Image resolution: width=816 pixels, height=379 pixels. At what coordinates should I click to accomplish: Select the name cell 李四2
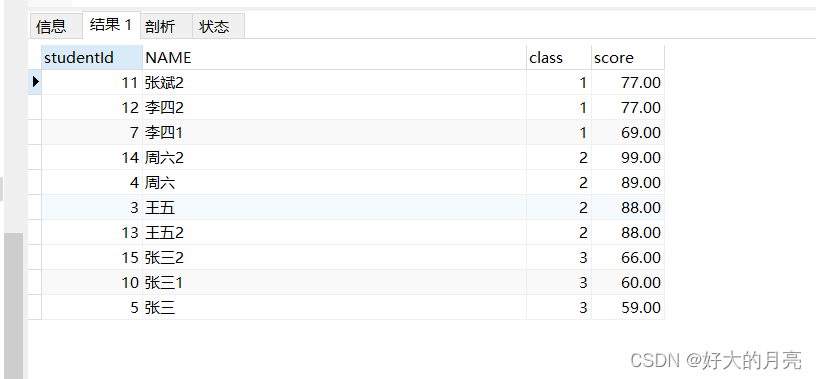tap(334, 107)
